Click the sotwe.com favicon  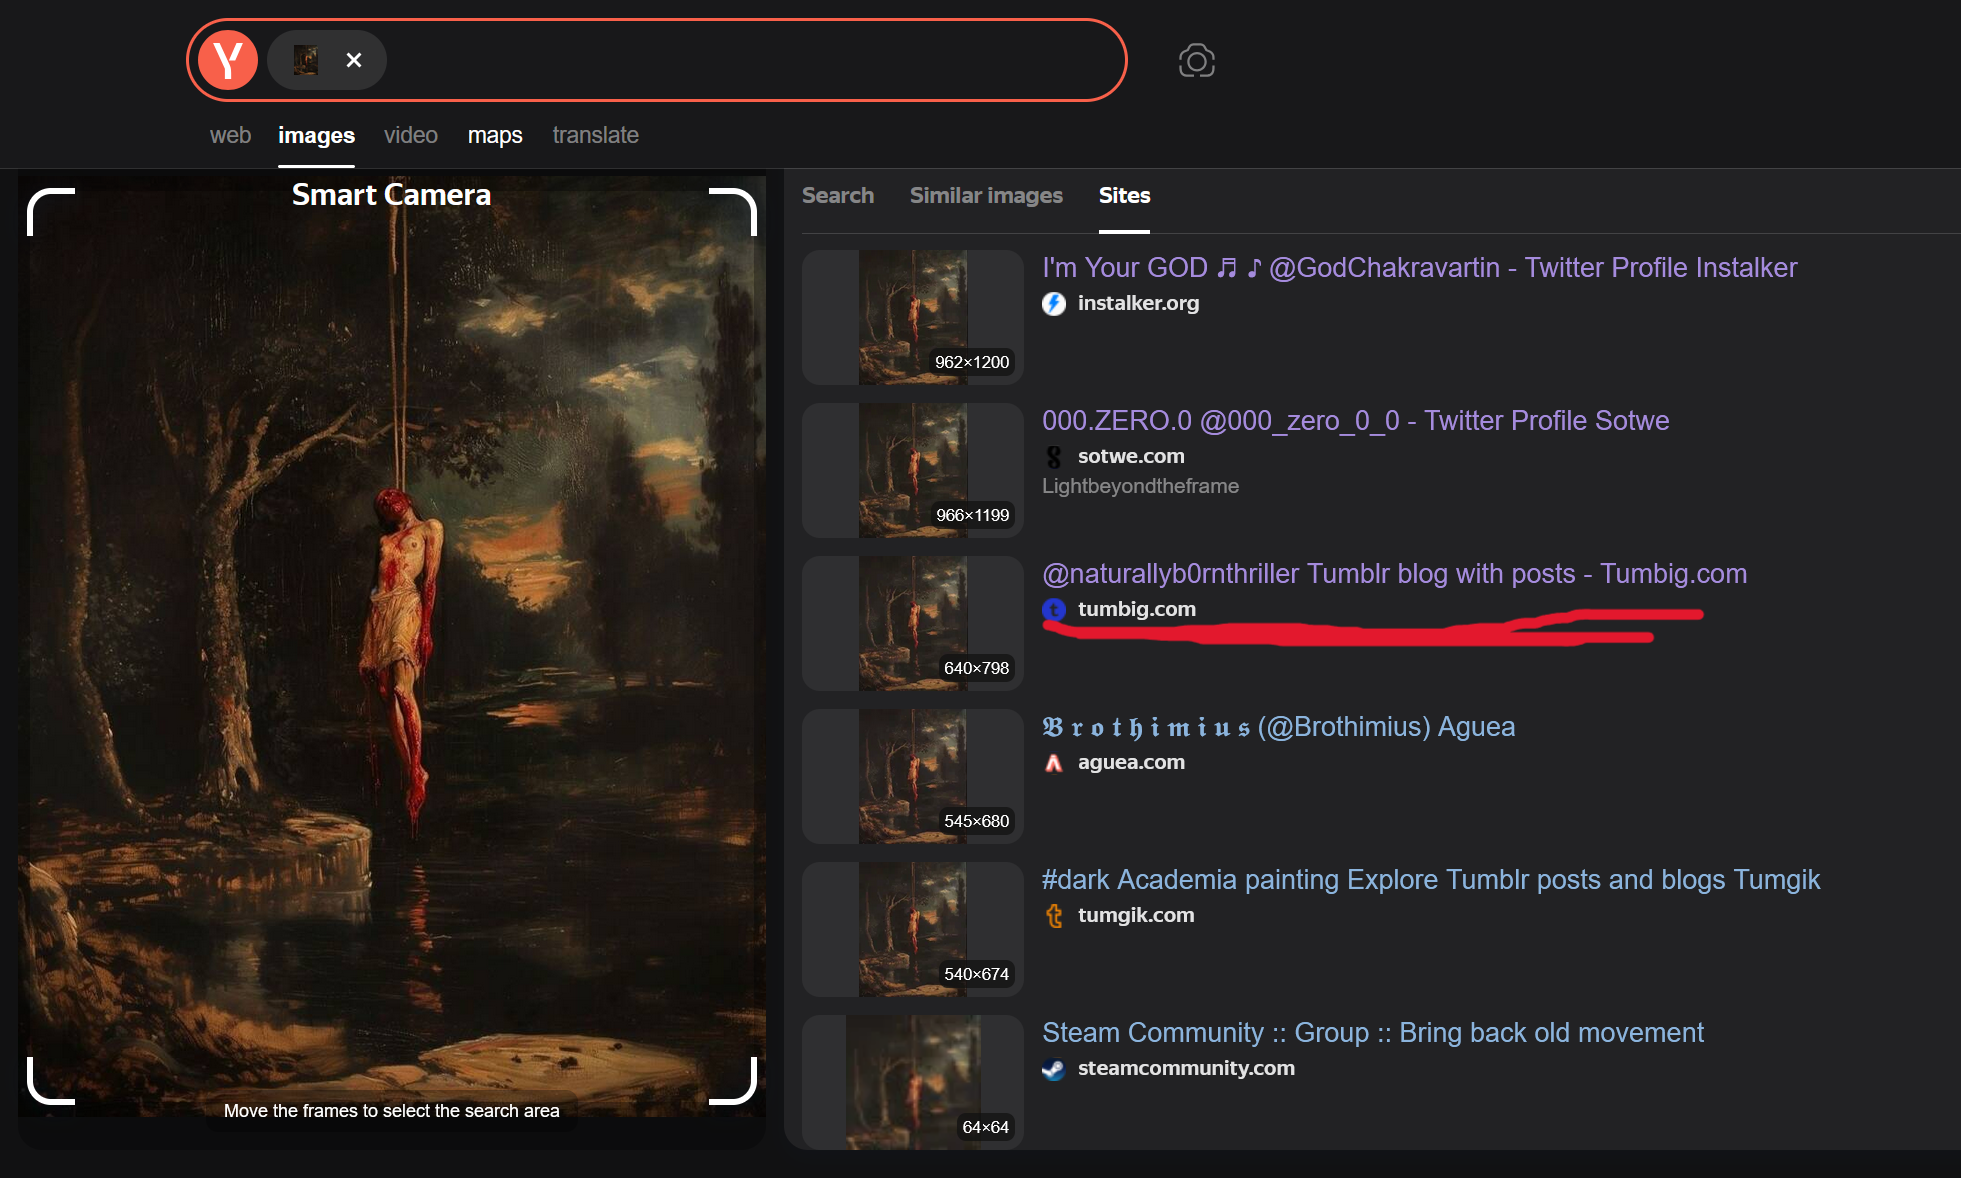click(1054, 456)
